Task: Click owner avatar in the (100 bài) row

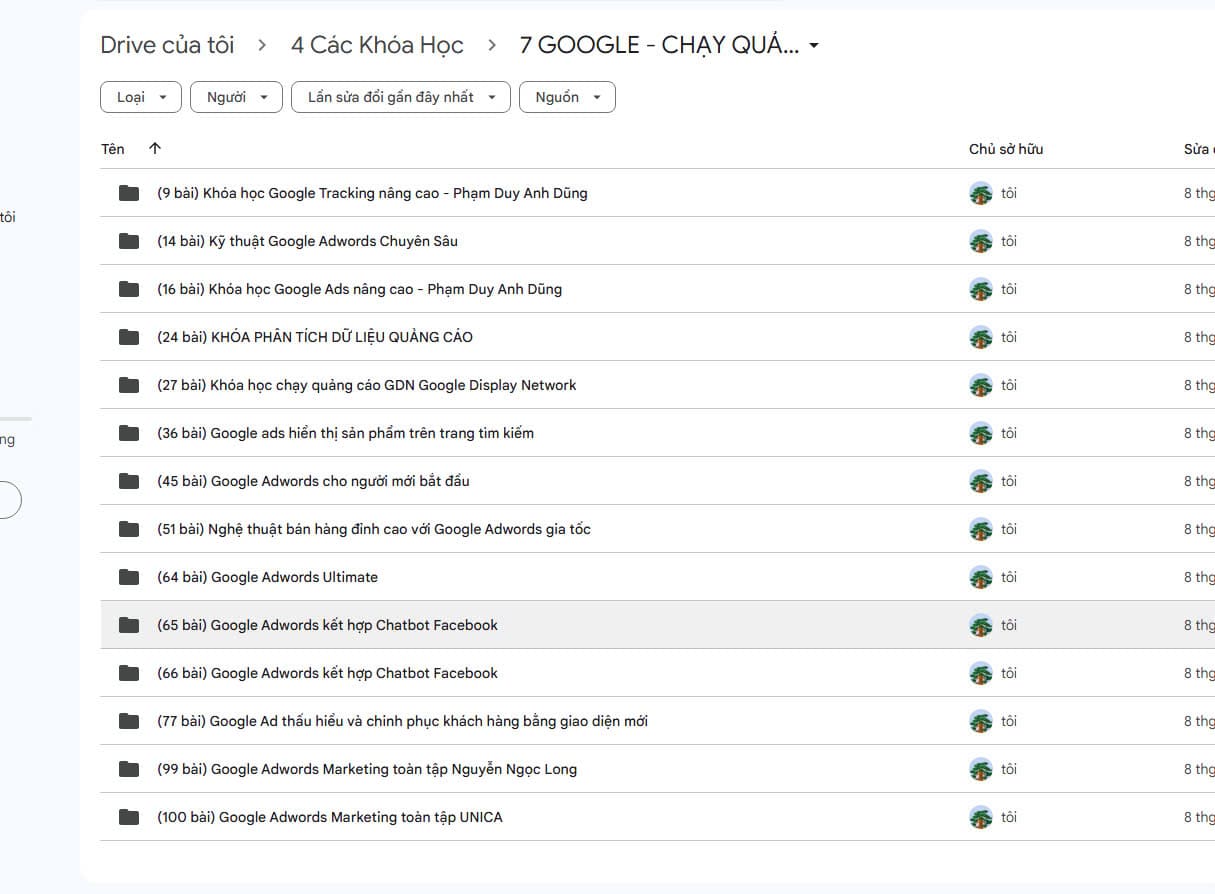Action: [981, 817]
